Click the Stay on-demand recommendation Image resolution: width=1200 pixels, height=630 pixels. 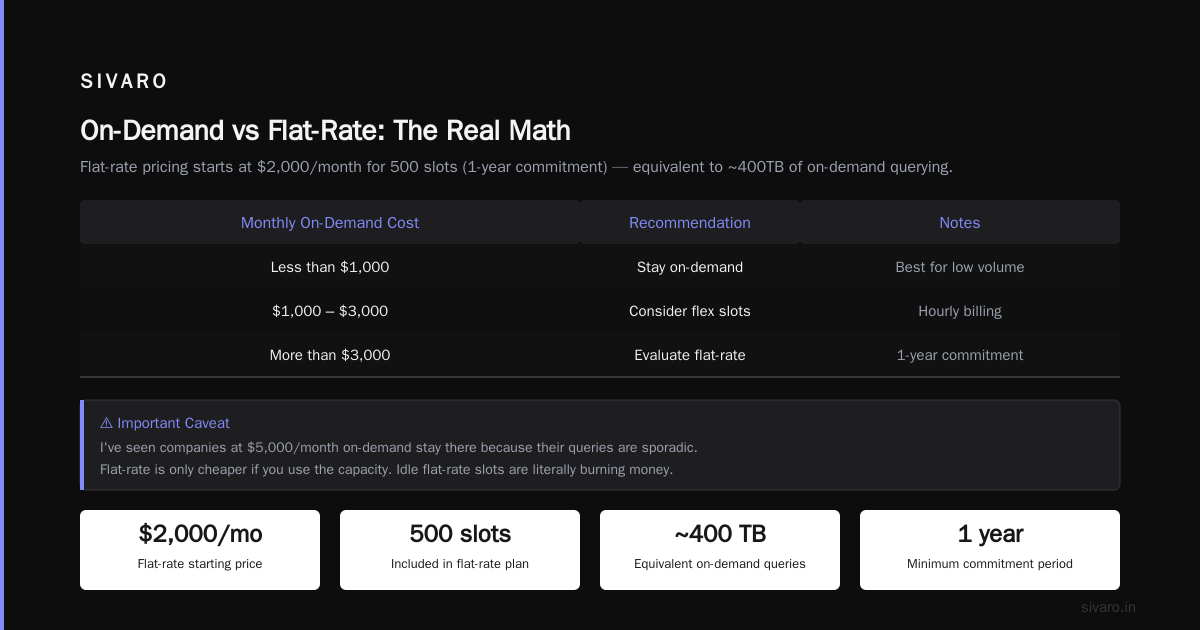coord(690,267)
